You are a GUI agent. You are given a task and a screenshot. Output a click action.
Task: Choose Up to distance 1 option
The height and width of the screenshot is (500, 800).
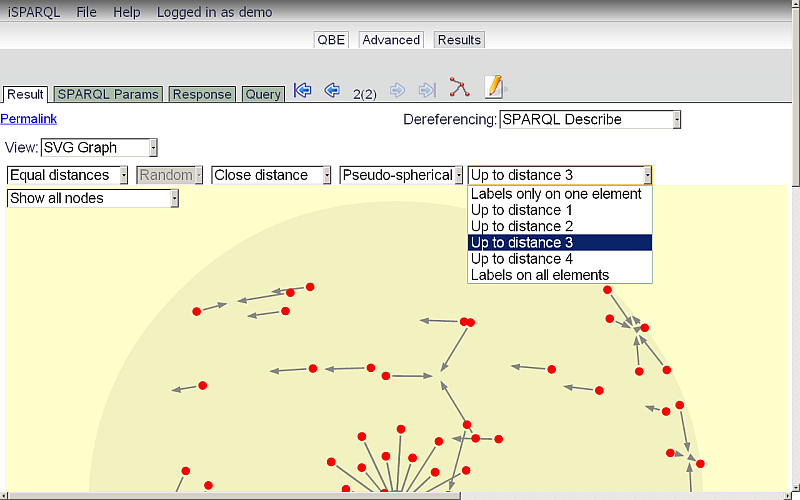click(x=560, y=210)
